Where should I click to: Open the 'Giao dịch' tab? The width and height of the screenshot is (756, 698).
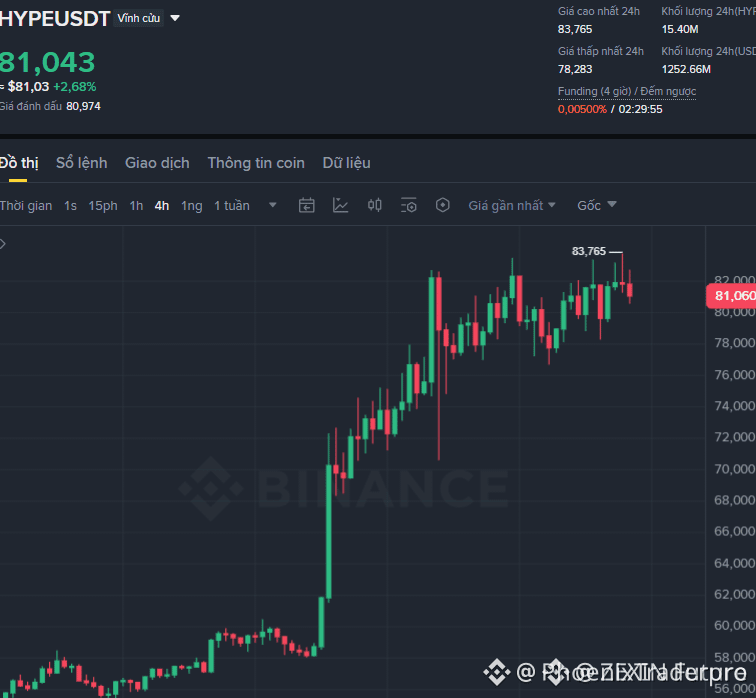[157, 163]
